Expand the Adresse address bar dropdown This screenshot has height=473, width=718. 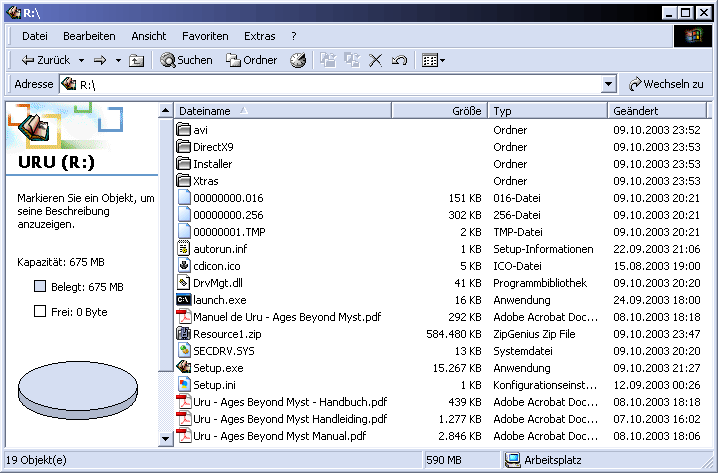[609, 85]
